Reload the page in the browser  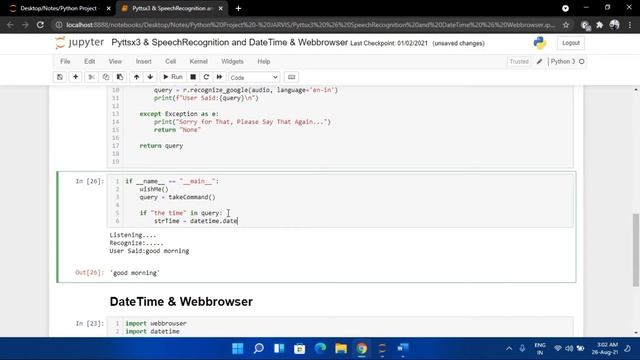40,25
